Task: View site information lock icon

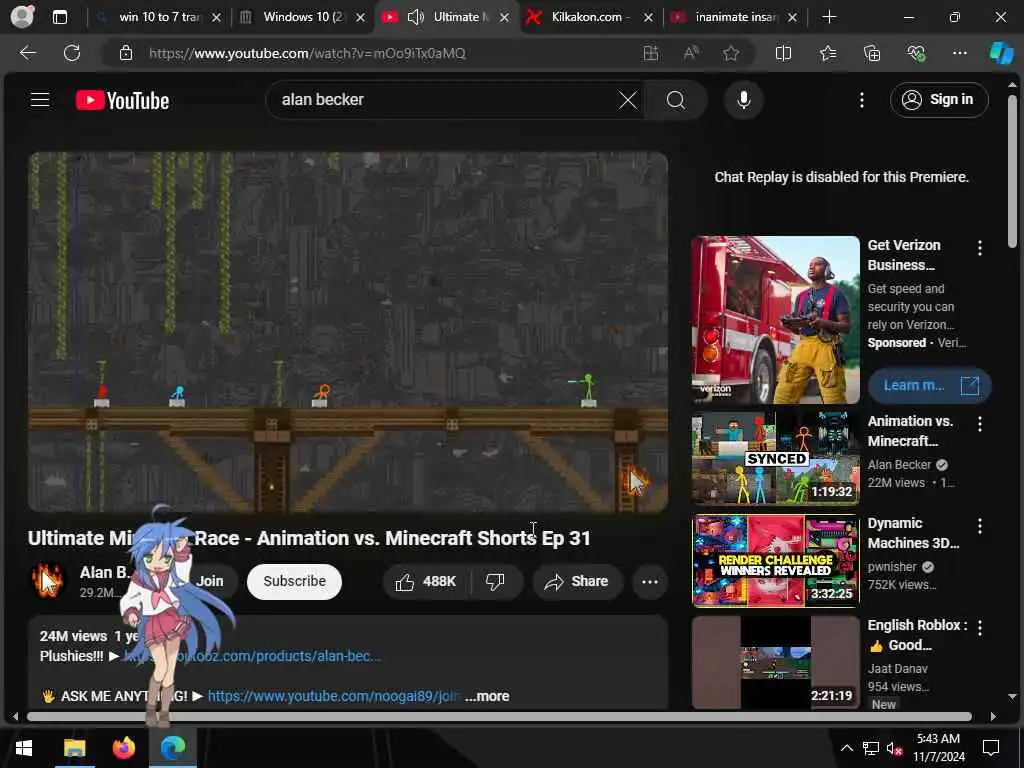Action: [x=126, y=53]
